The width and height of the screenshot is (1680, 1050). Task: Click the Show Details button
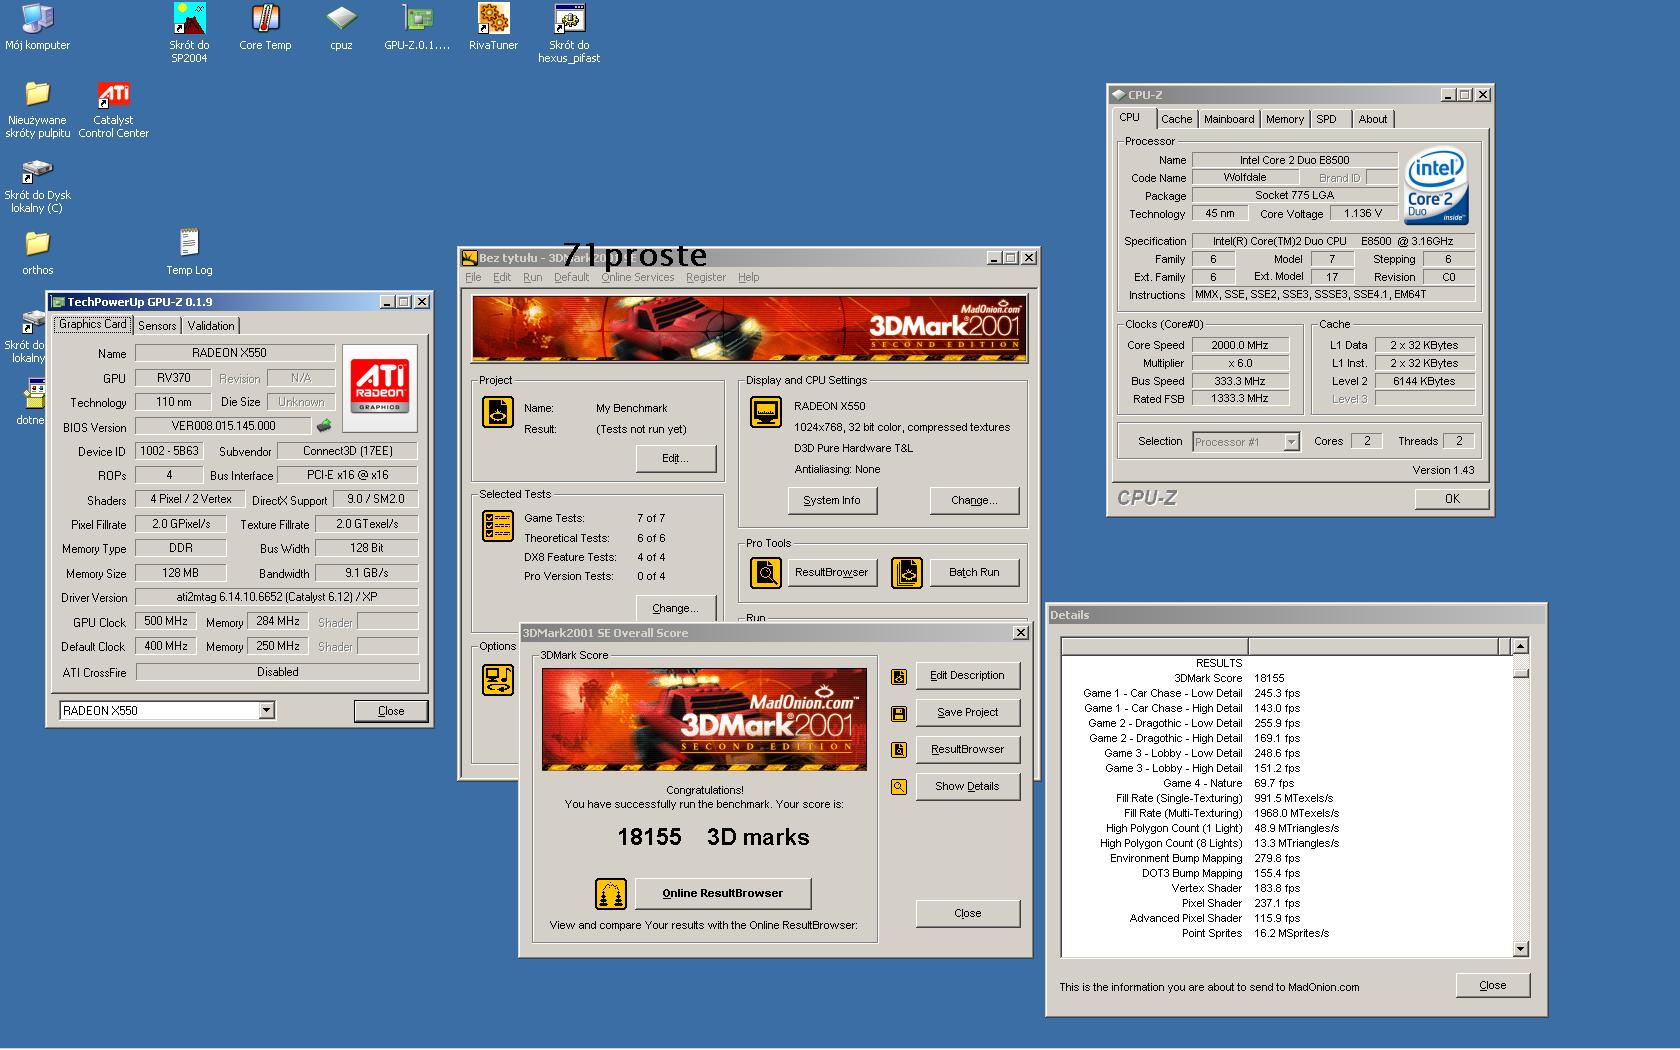coord(967,787)
